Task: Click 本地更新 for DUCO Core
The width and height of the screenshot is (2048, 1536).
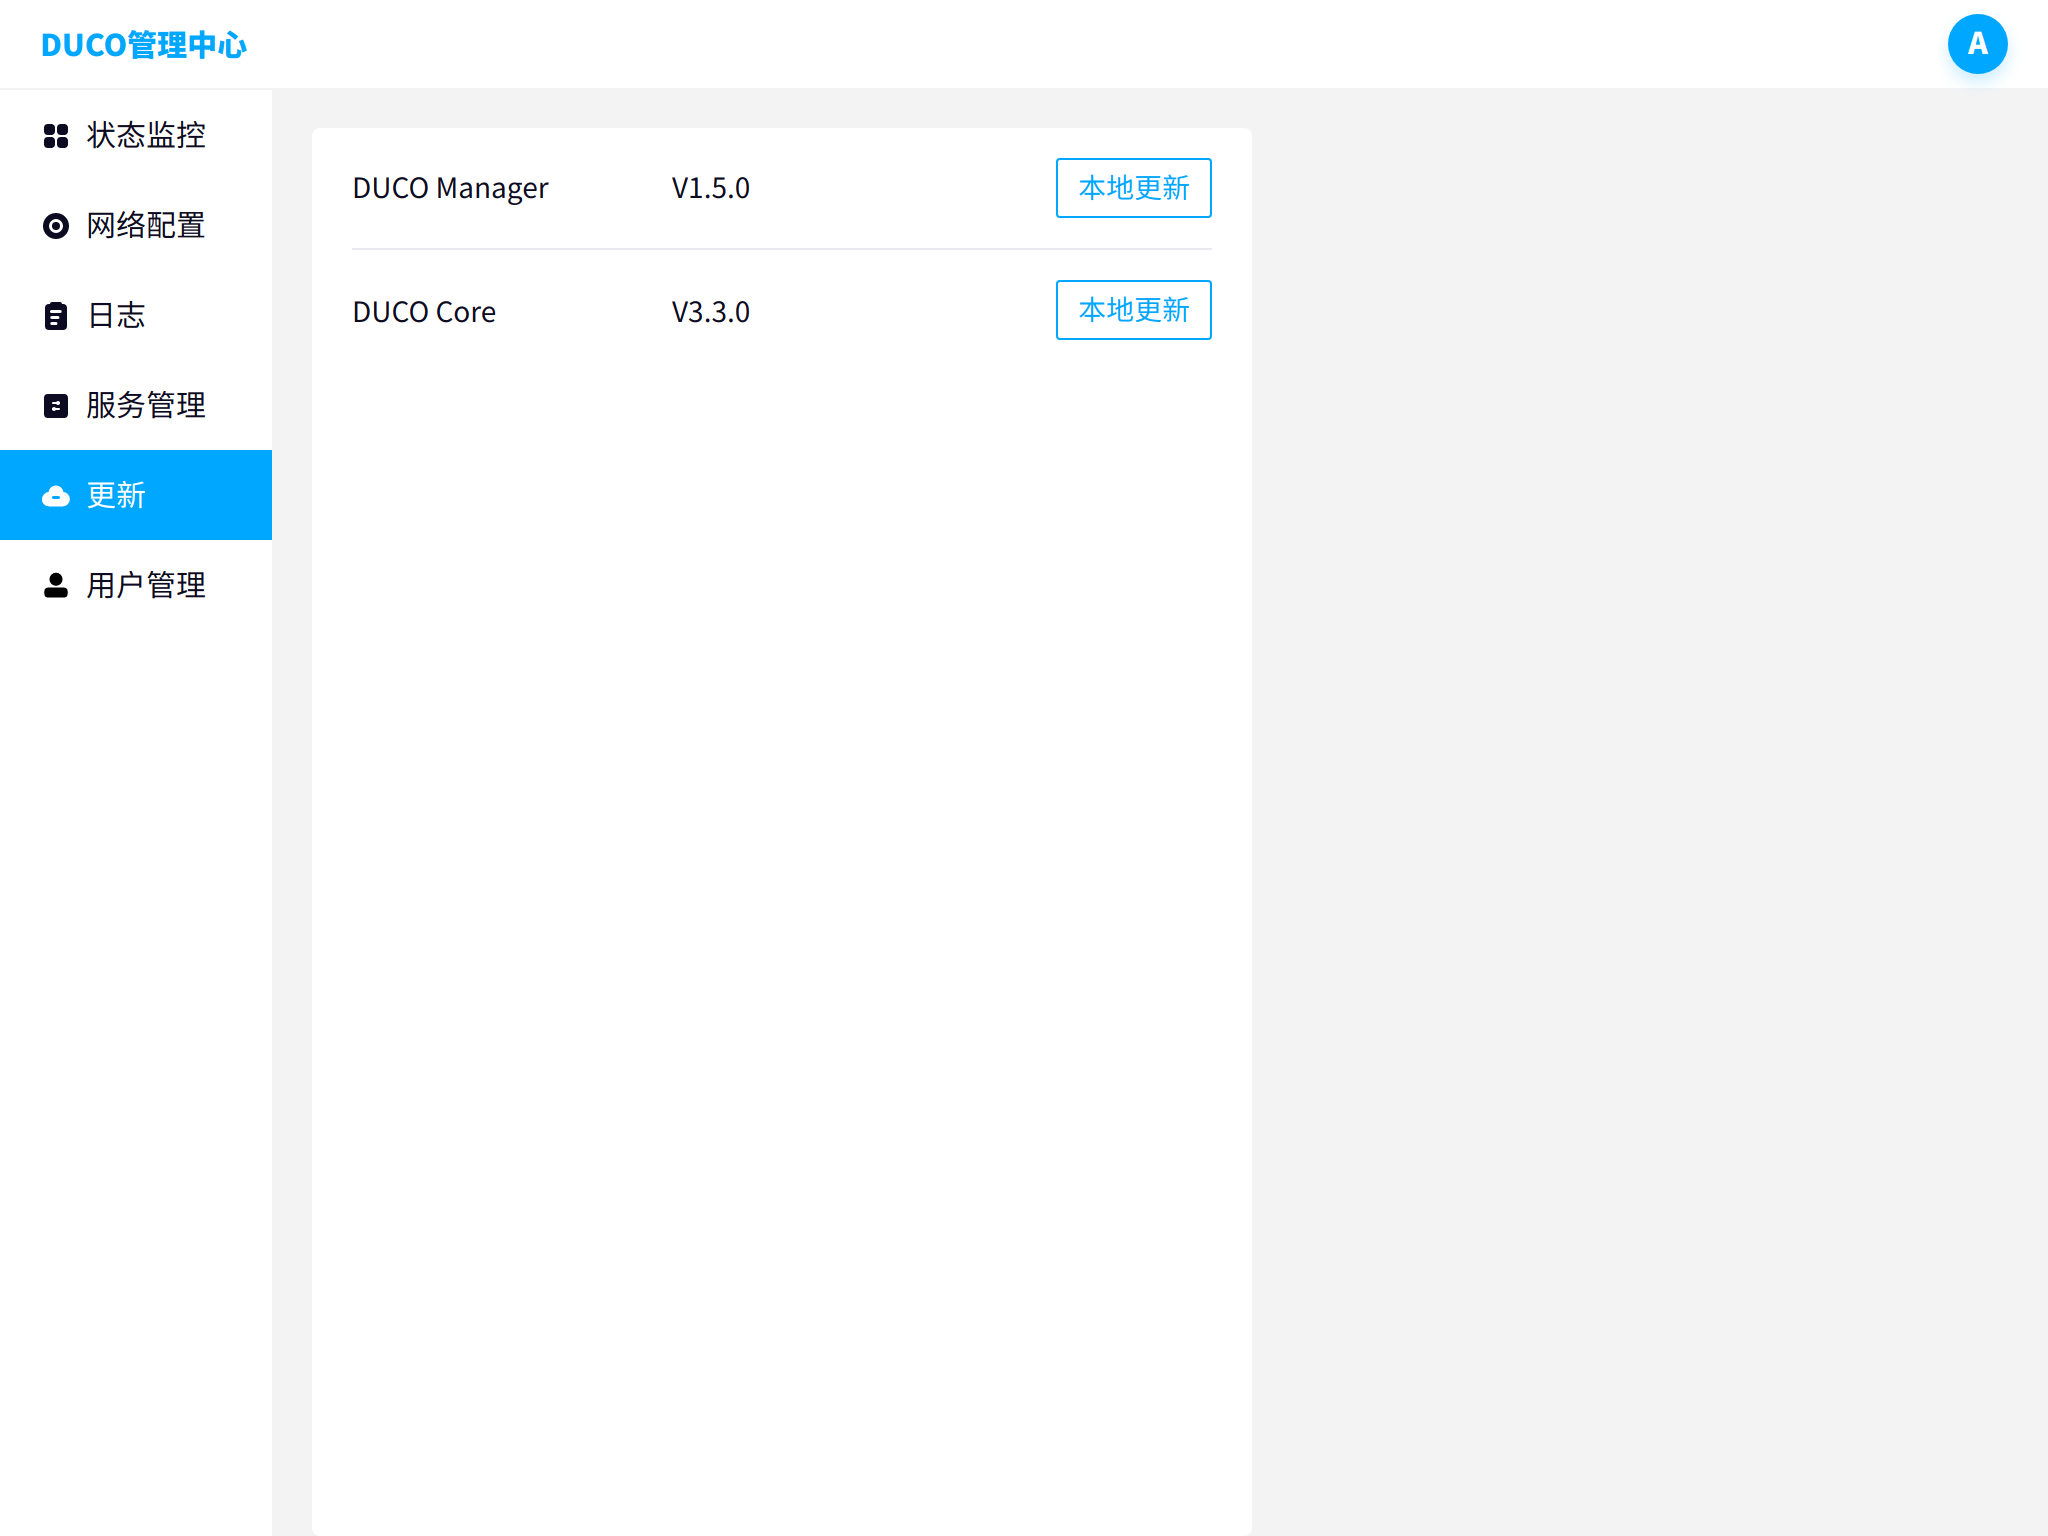Action: click(x=1133, y=310)
